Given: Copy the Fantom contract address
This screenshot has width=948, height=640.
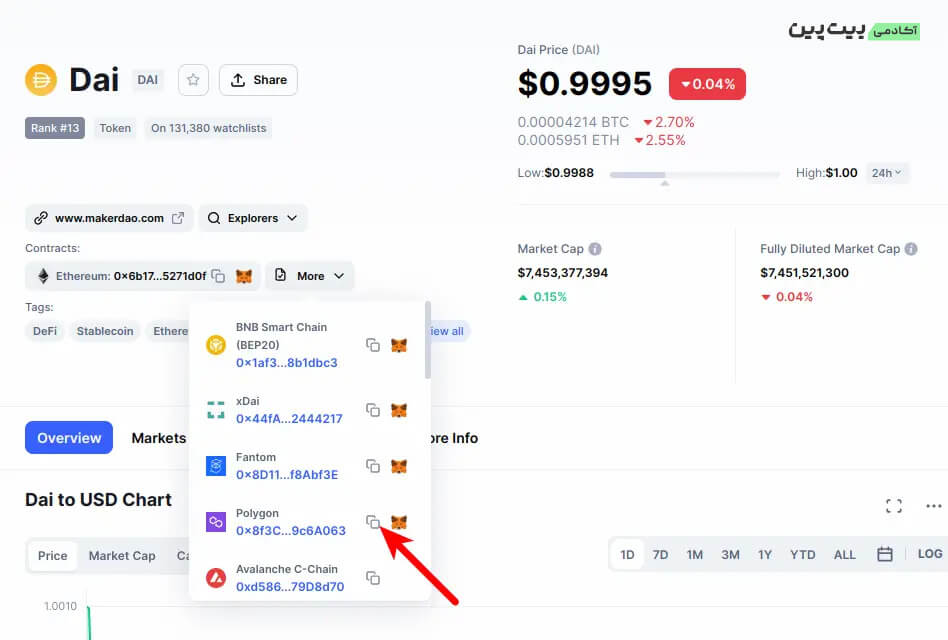Looking at the screenshot, I should [x=373, y=466].
